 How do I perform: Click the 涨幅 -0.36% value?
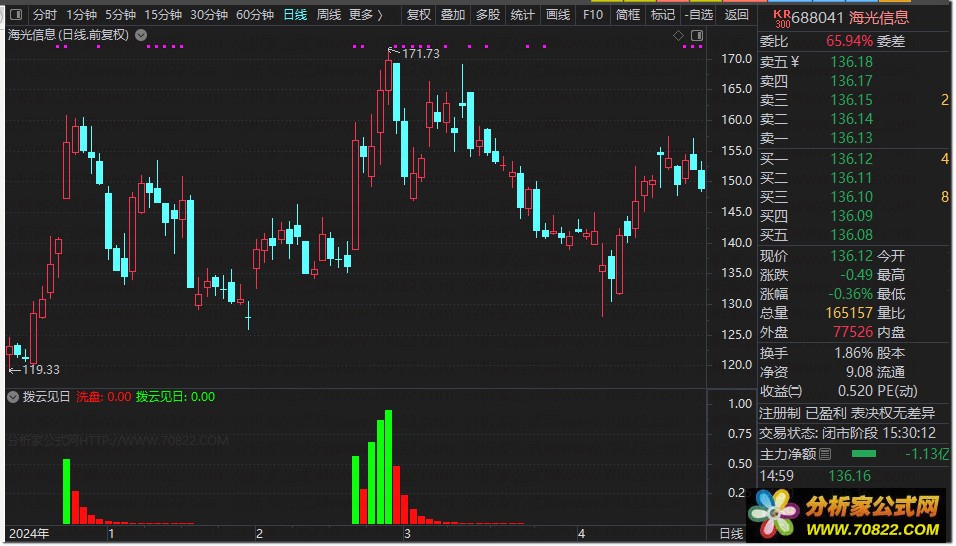point(850,294)
